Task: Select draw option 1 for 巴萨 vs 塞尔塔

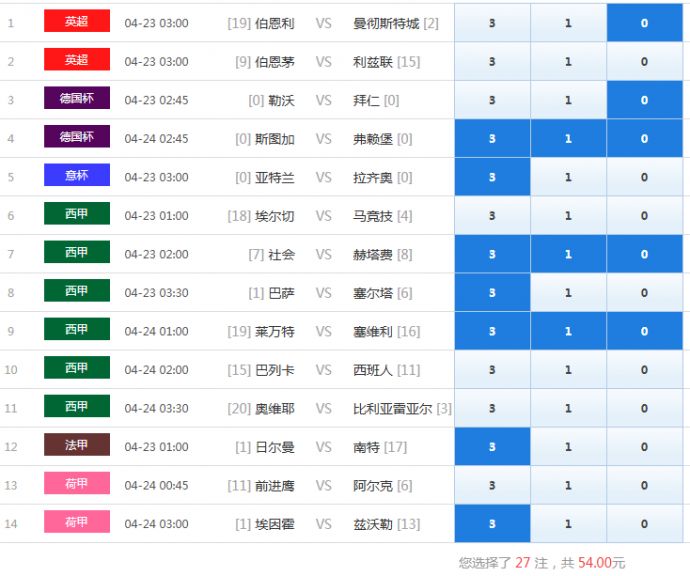Action: 568,293
